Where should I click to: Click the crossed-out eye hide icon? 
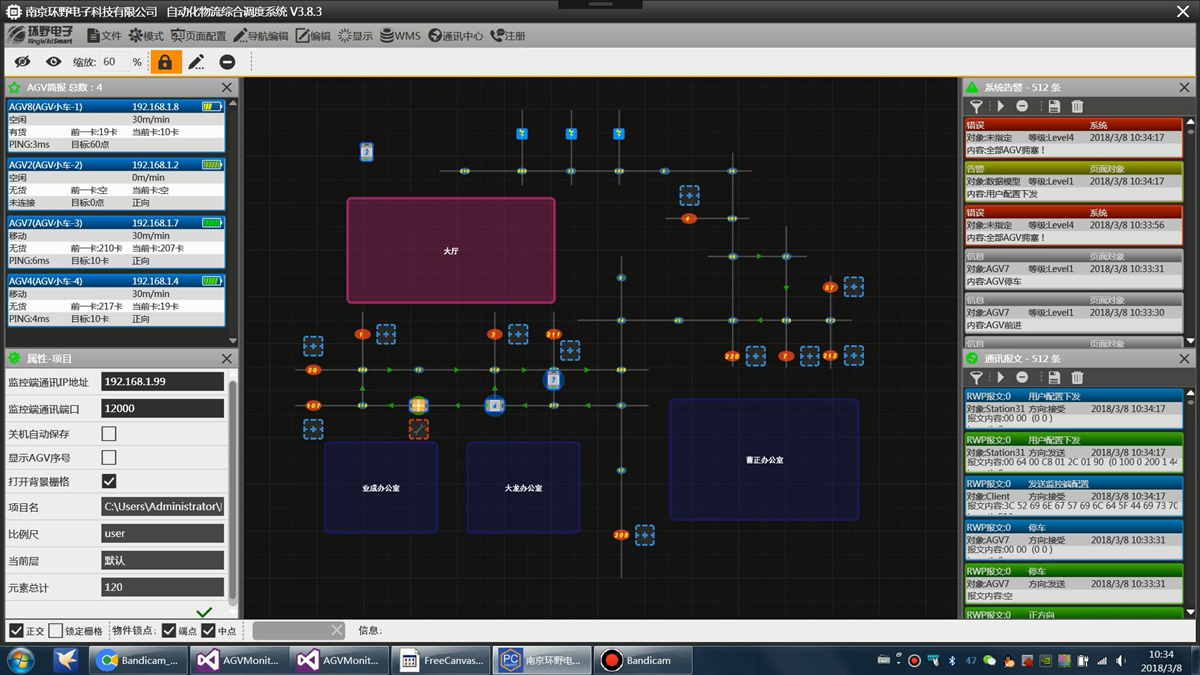(x=22, y=62)
